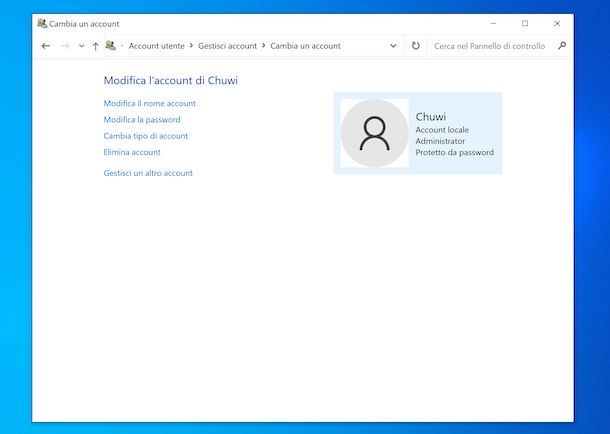Expand the chevron after Gestisci account
This screenshot has width=610, height=434.
[x=263, y=46]
